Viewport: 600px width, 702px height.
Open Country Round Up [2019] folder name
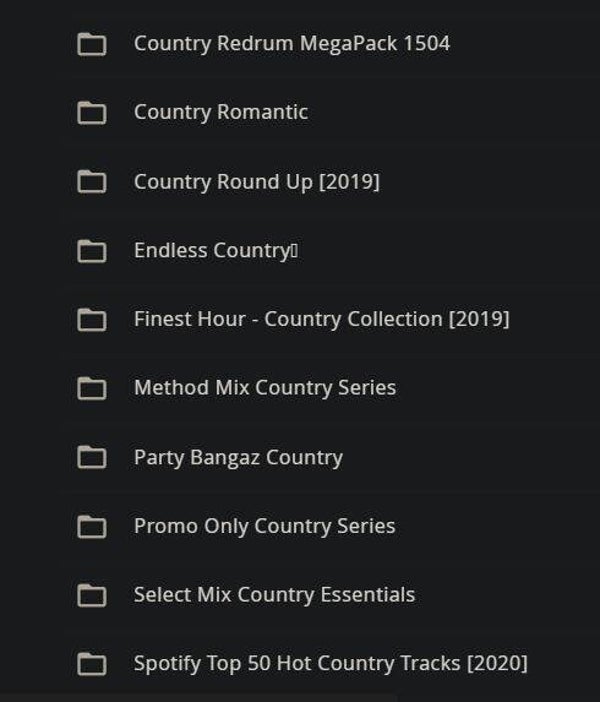(257, 182)
